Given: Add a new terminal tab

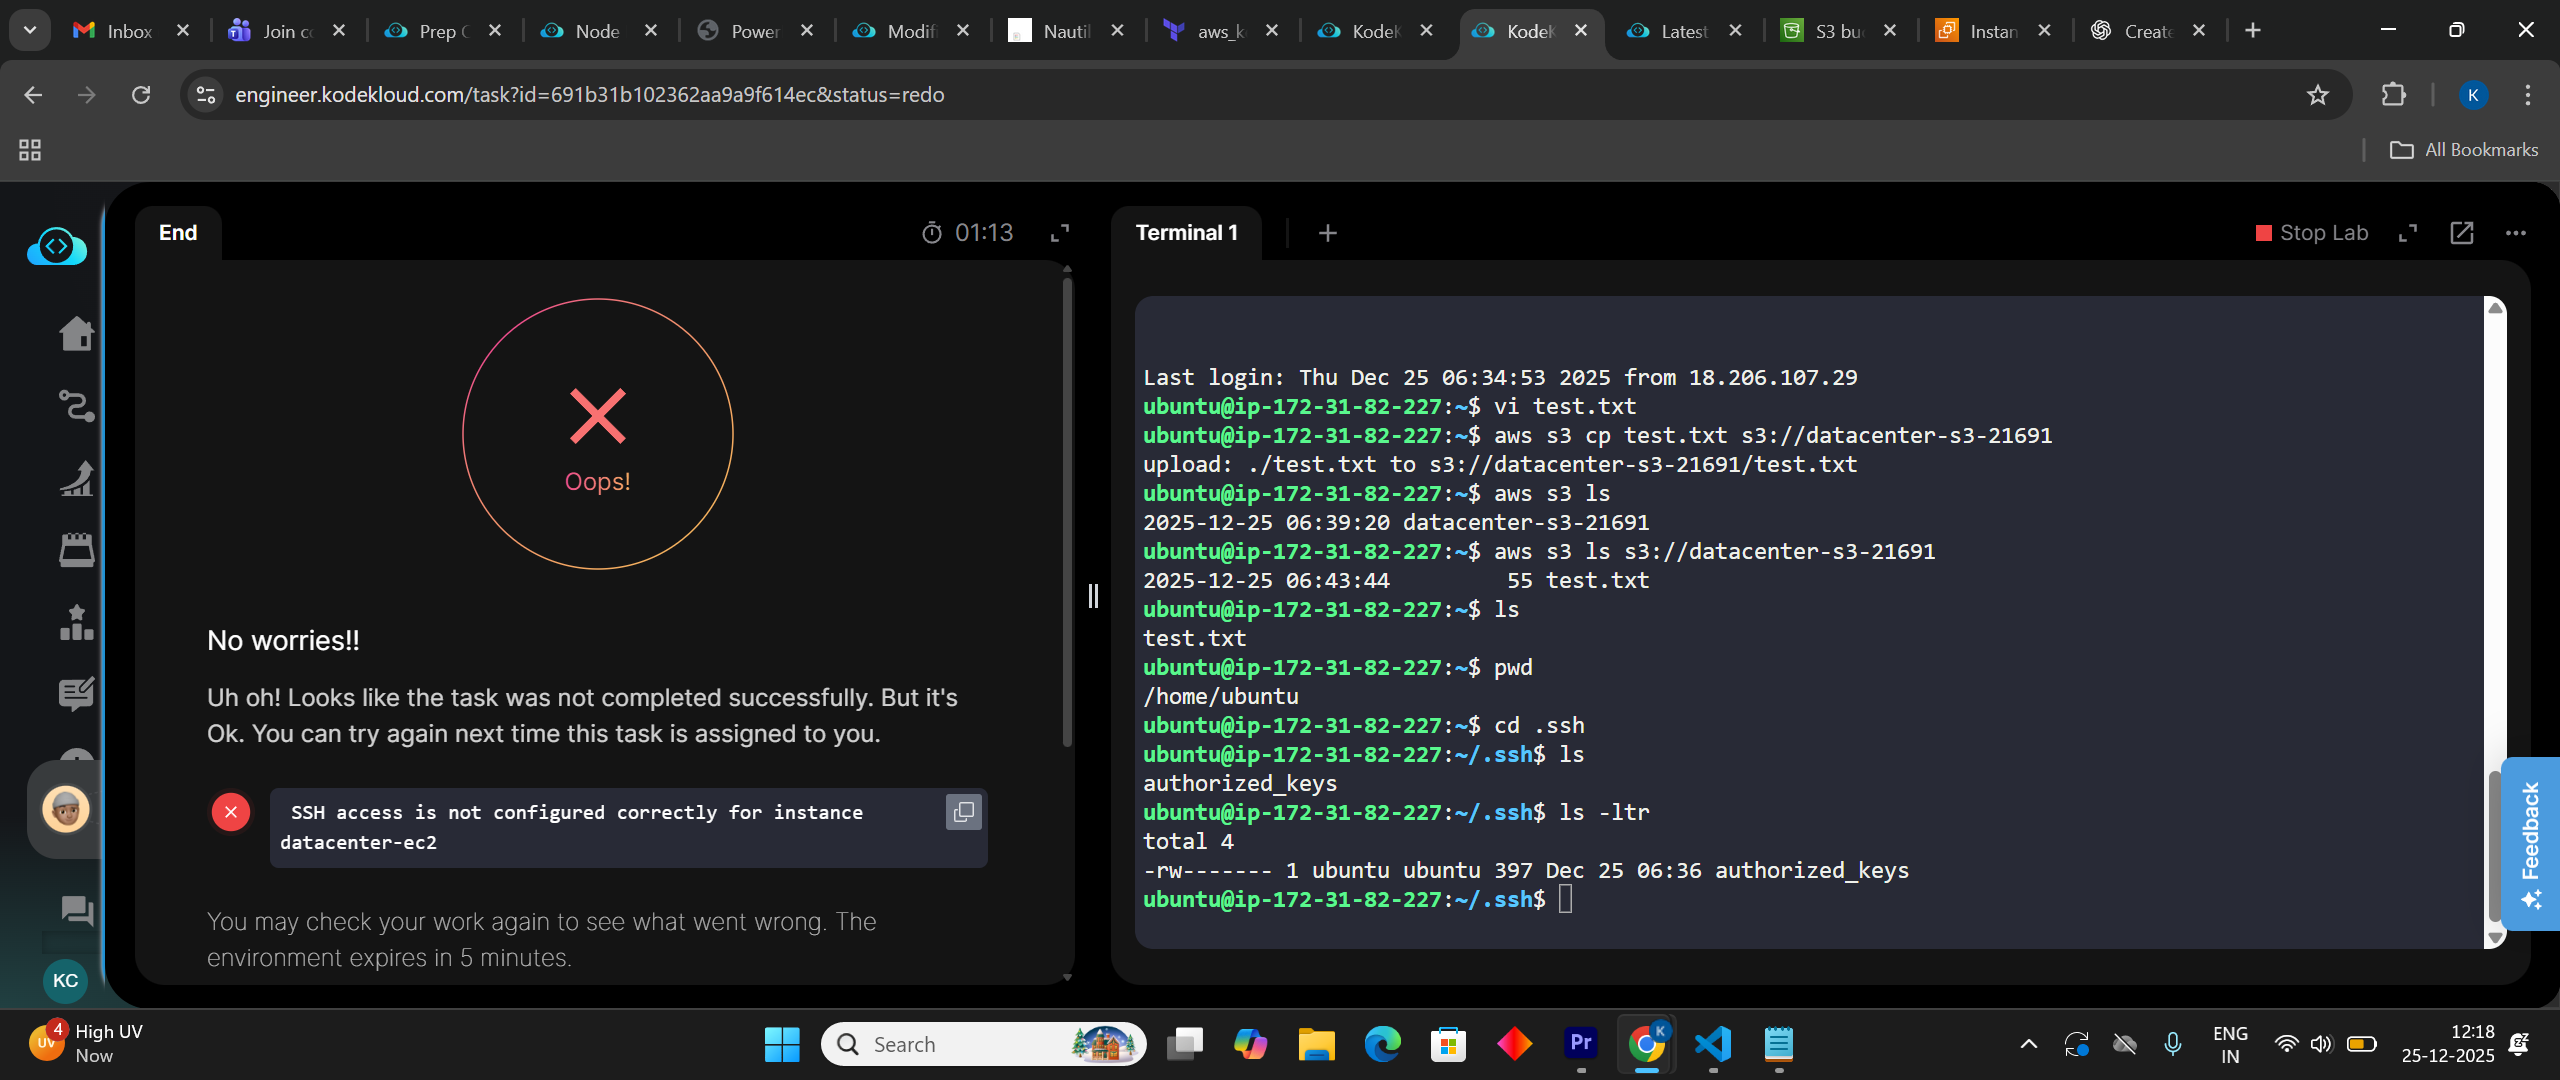Looking at the screenshot, I should [x=1327, y=233].
